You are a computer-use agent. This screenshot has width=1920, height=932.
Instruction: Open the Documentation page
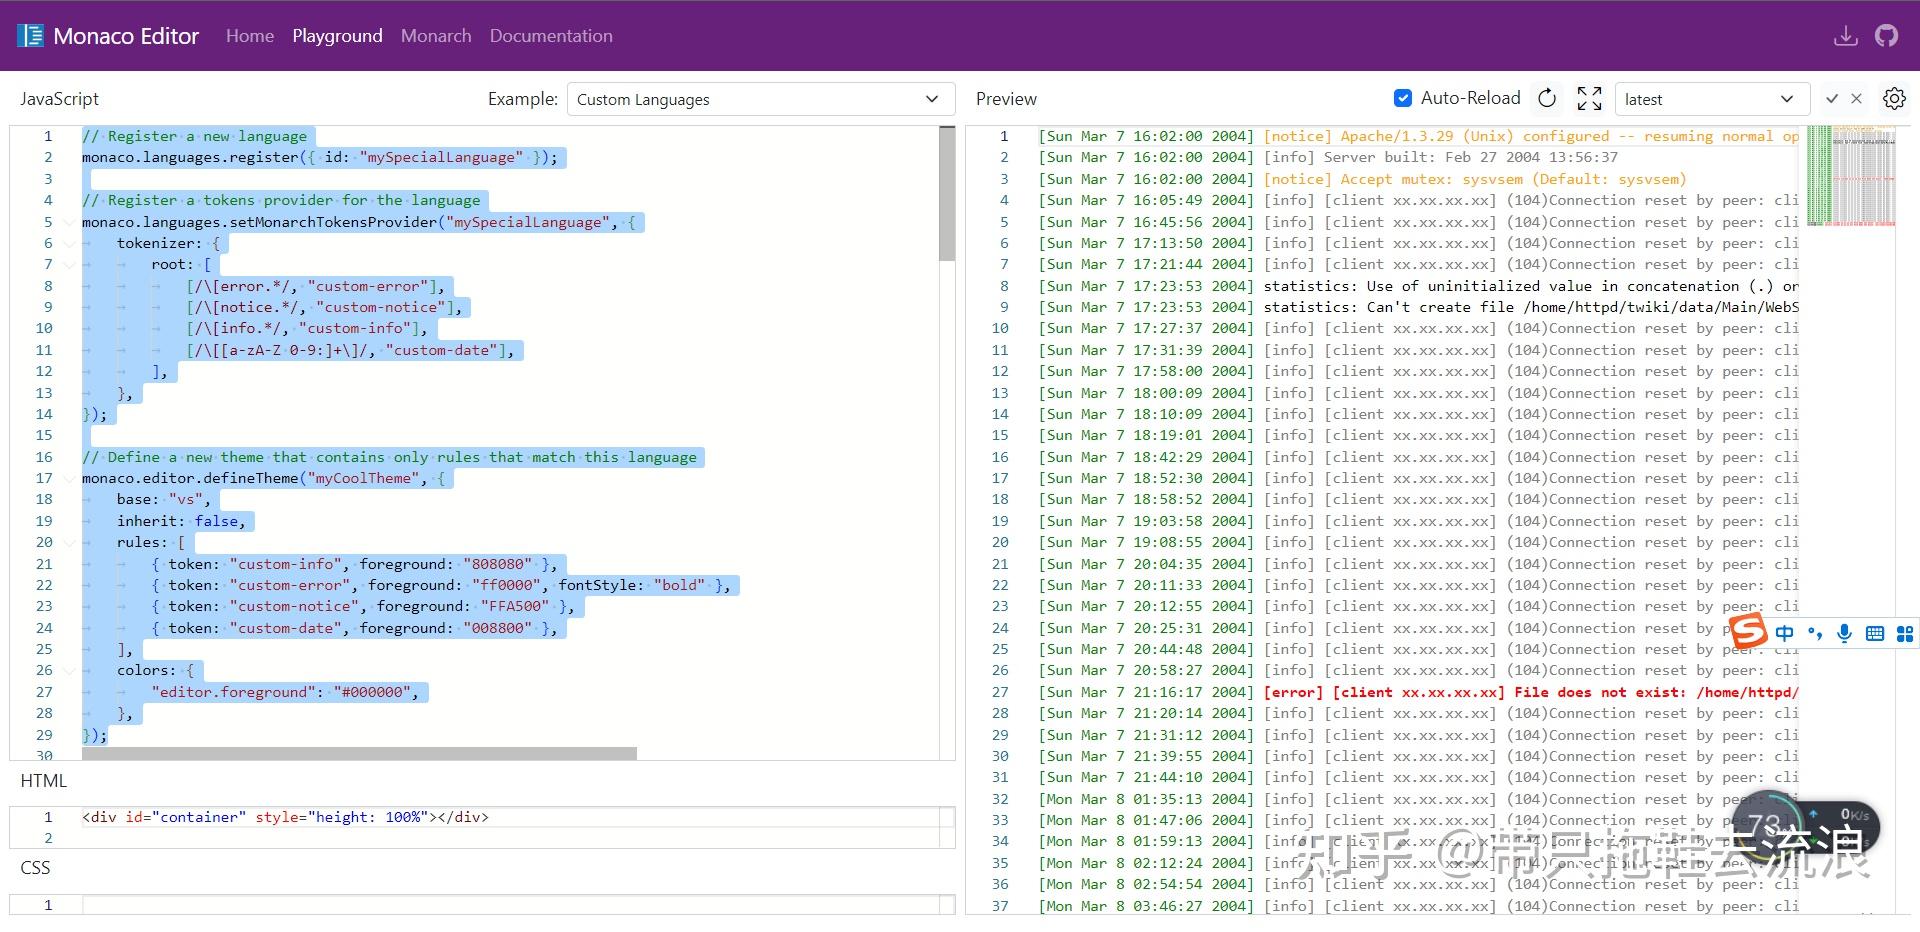(x=551, y=36)
